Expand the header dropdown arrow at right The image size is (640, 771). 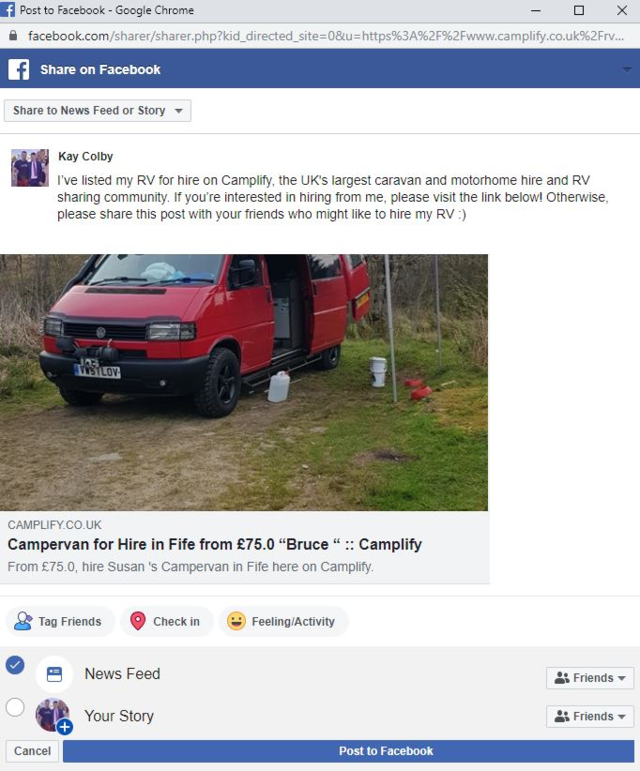pyautogui.click(x=627, y=70)
